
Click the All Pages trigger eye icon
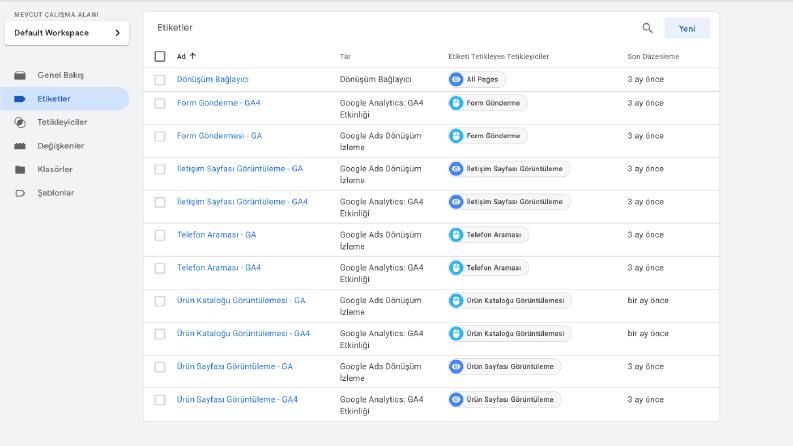pyautogui.click(x=456, y=79)
